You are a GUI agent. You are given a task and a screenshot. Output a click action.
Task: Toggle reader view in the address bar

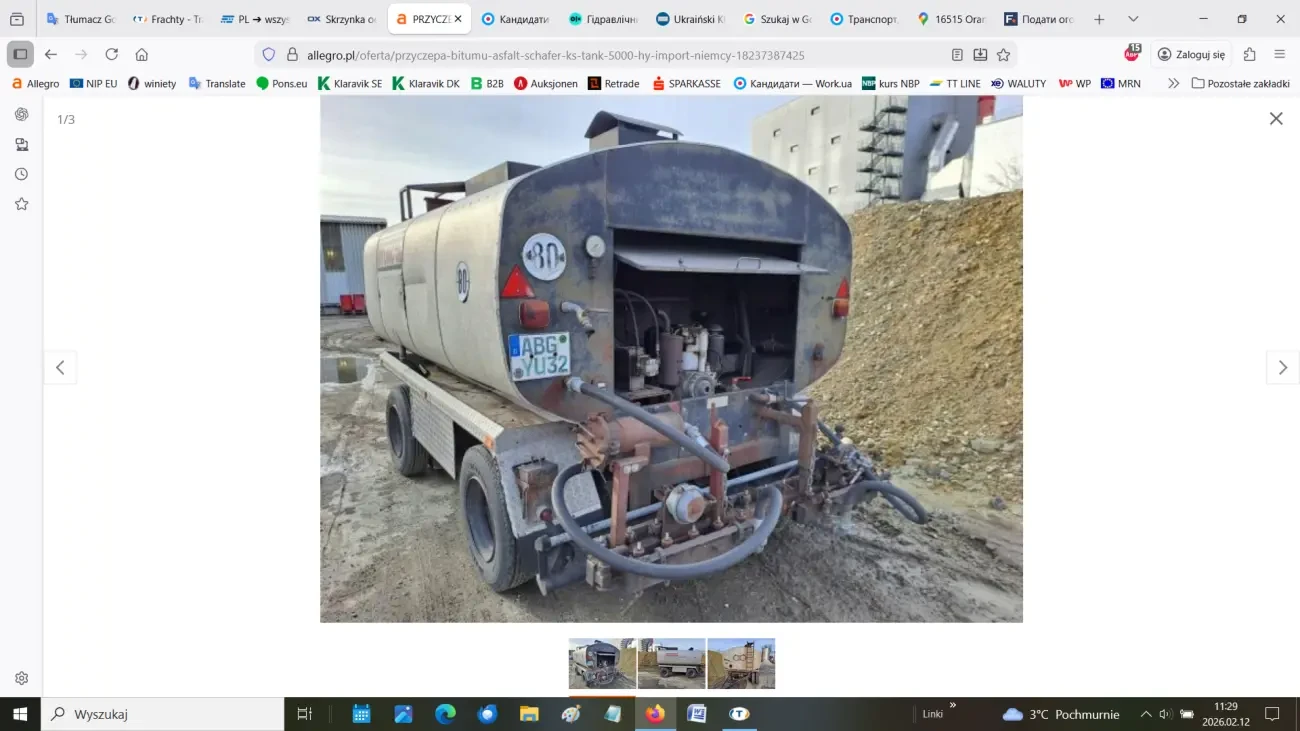(957, 55)
